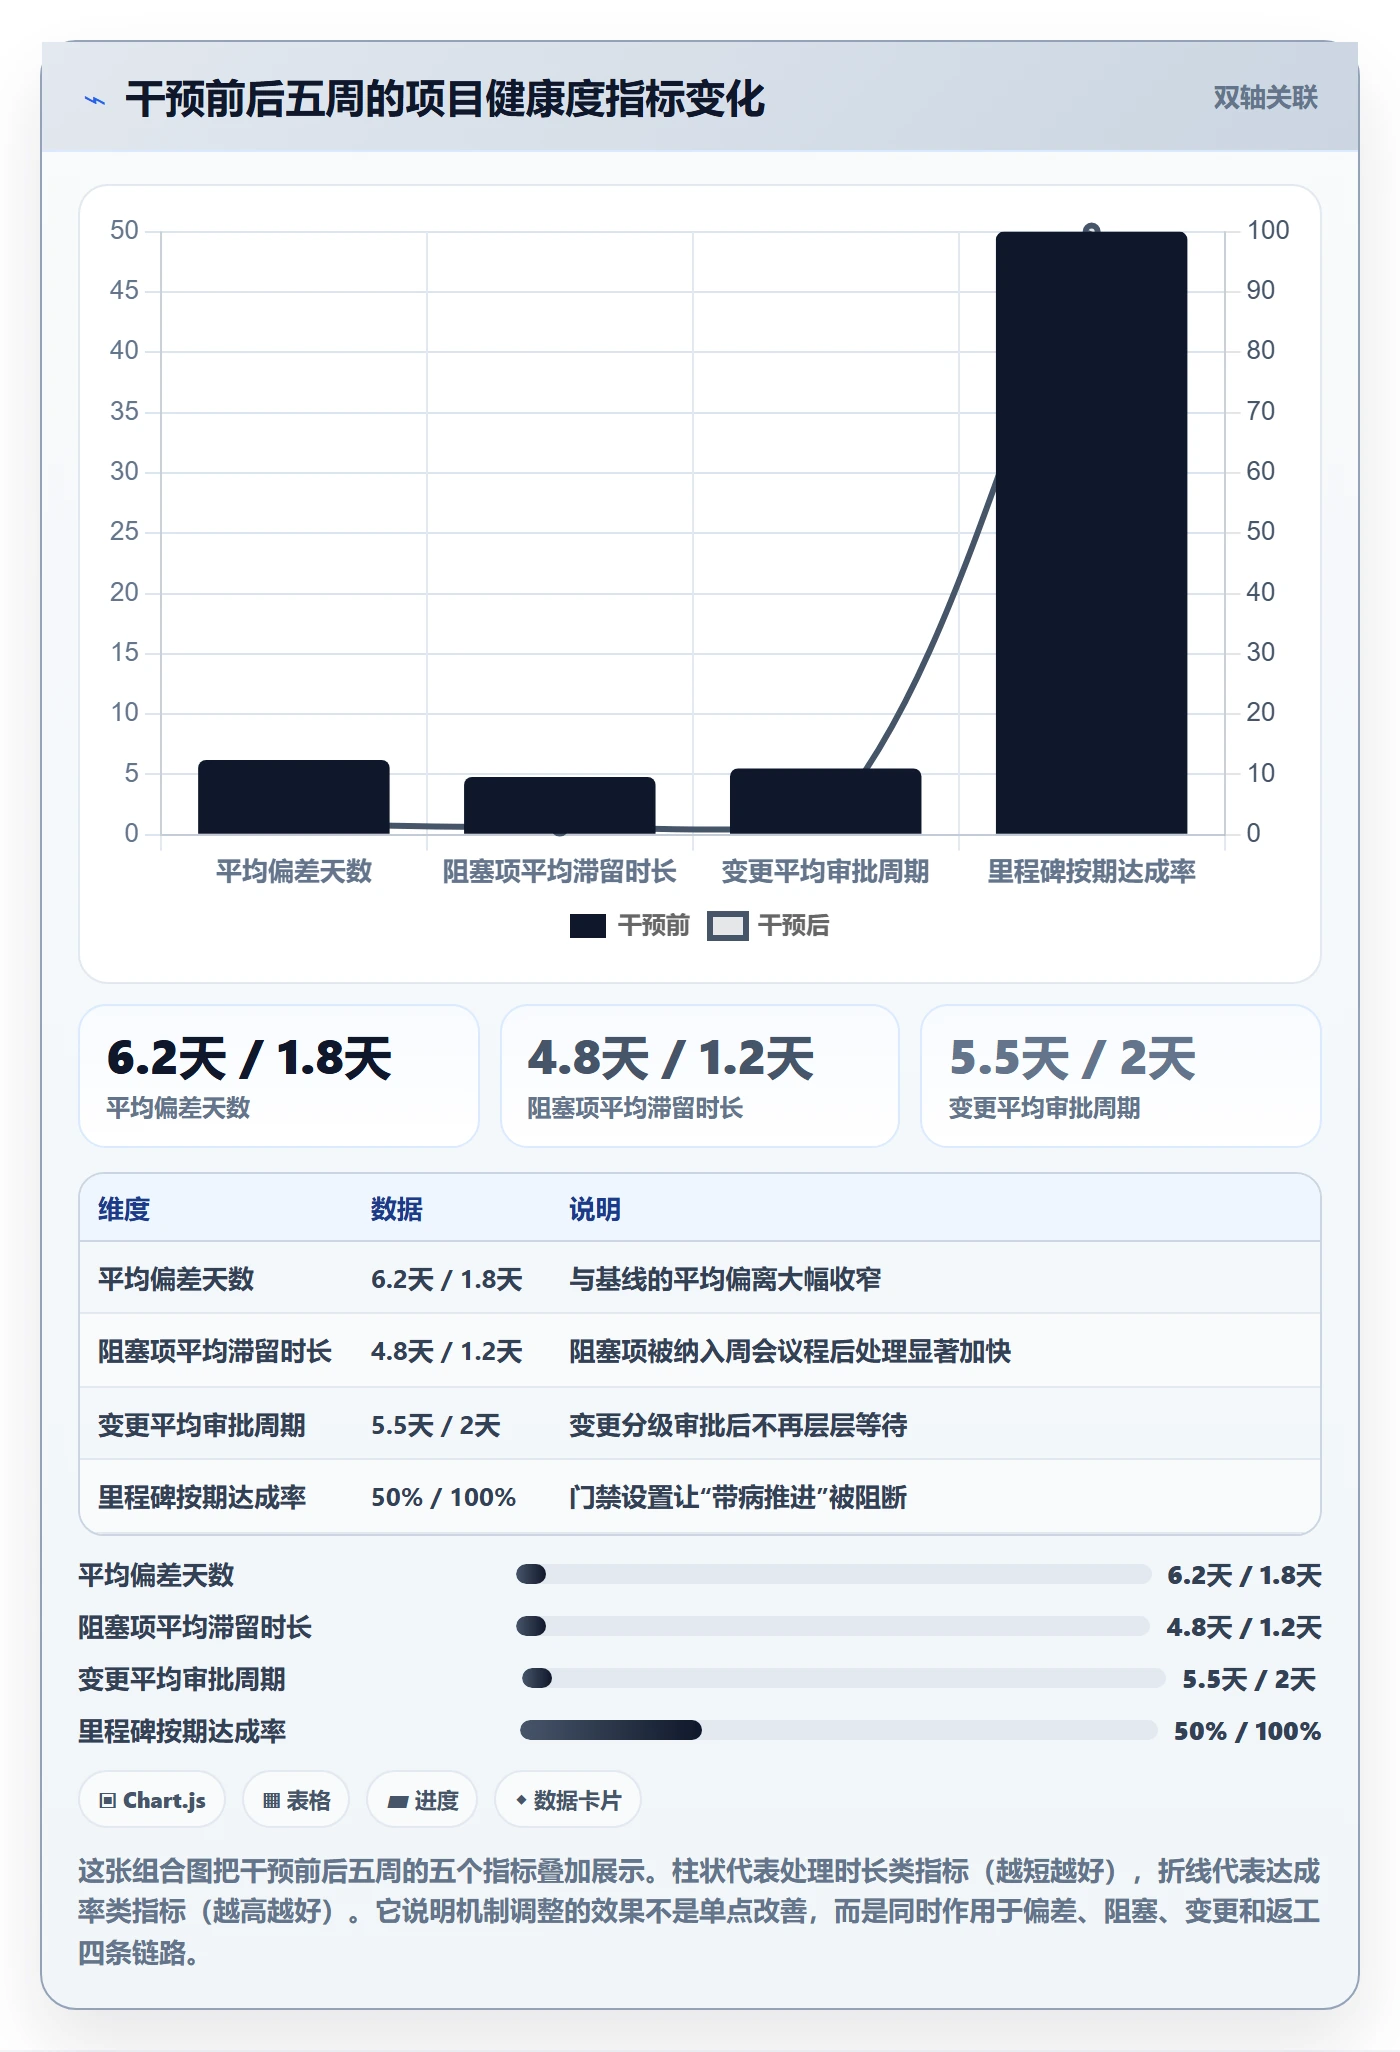Image resolution: width=1400 pixels, height=2052 pixels.
Task: Click the 阻塞项平均滞留时长 bar in chart
Action: [x=560, y=805]
